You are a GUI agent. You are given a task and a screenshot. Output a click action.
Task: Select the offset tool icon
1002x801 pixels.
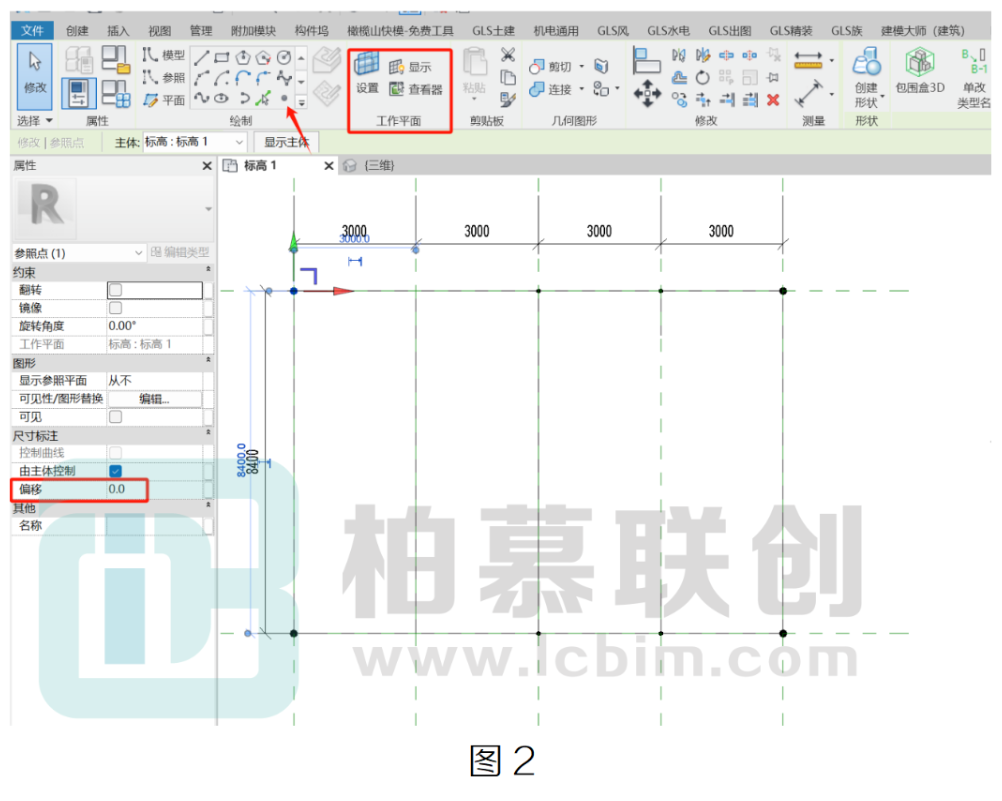tap(679, 77)
